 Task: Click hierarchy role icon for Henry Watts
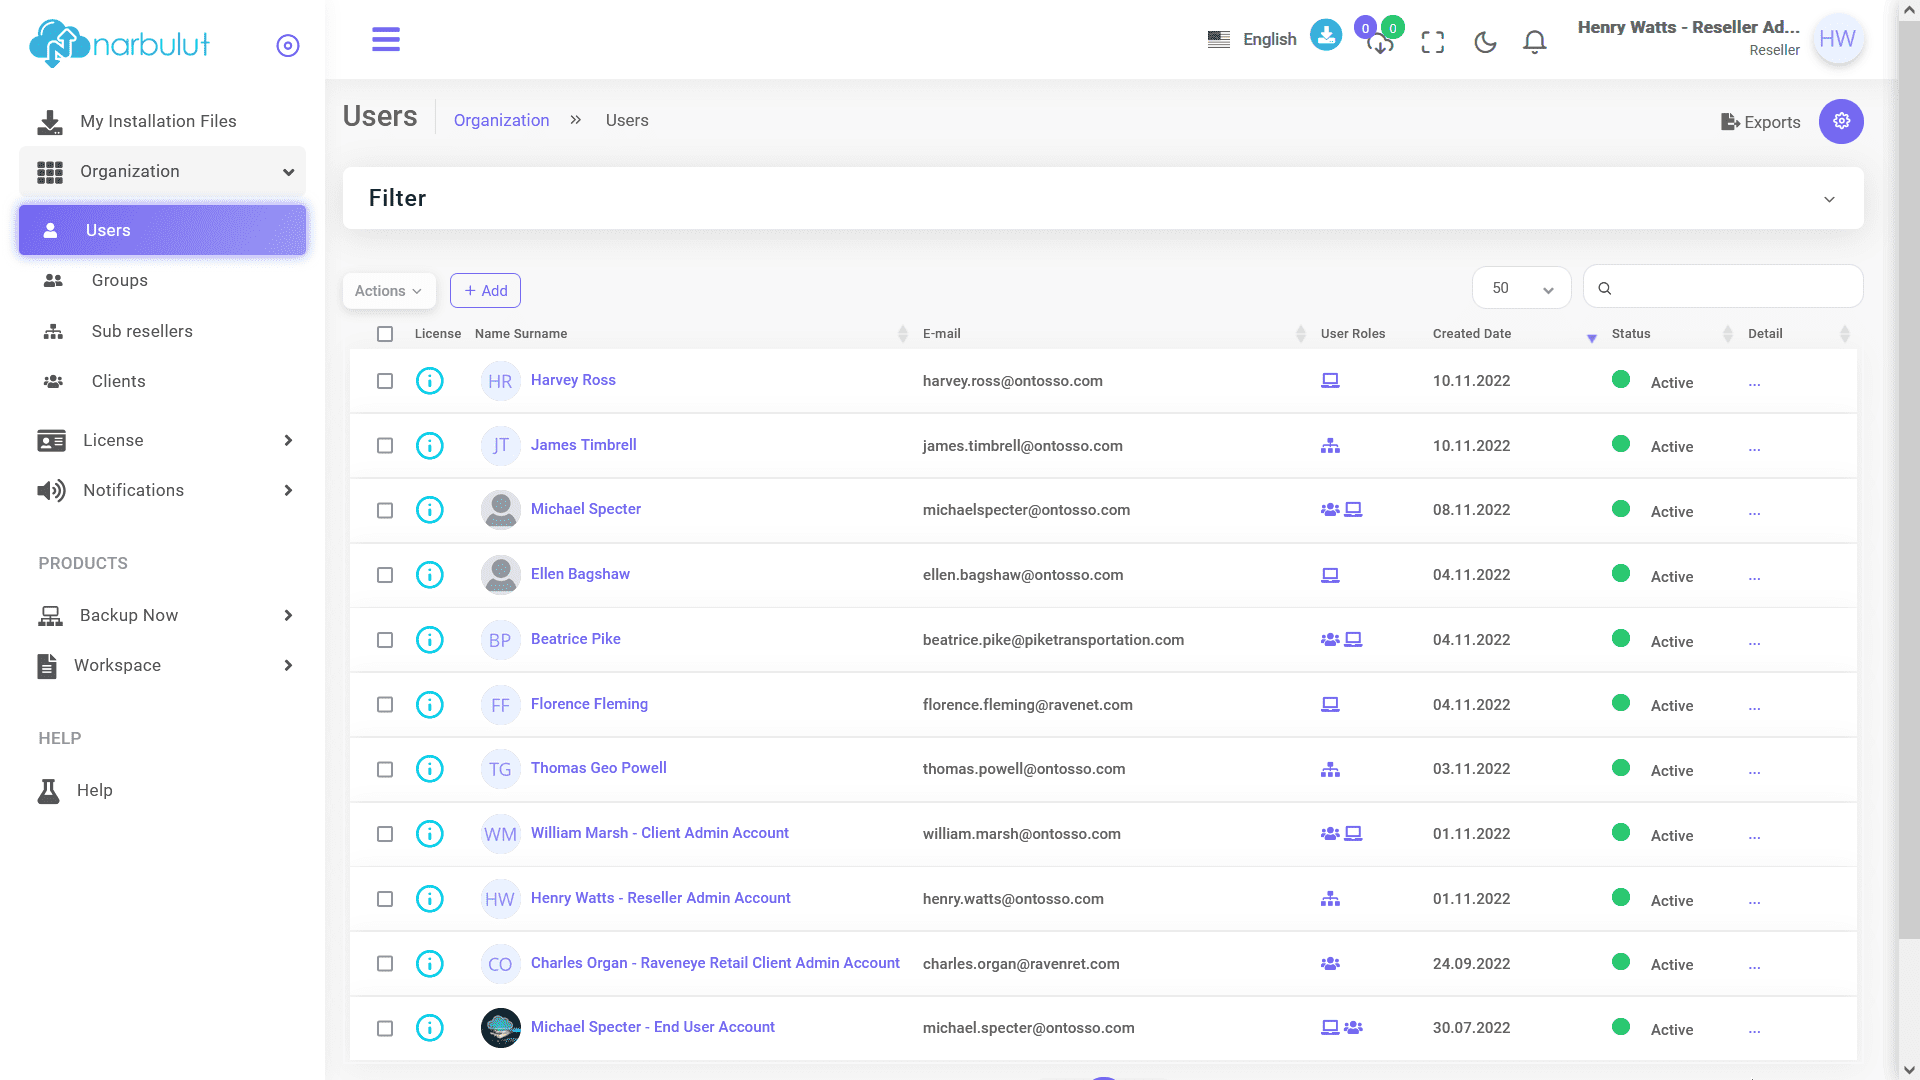1330,899
